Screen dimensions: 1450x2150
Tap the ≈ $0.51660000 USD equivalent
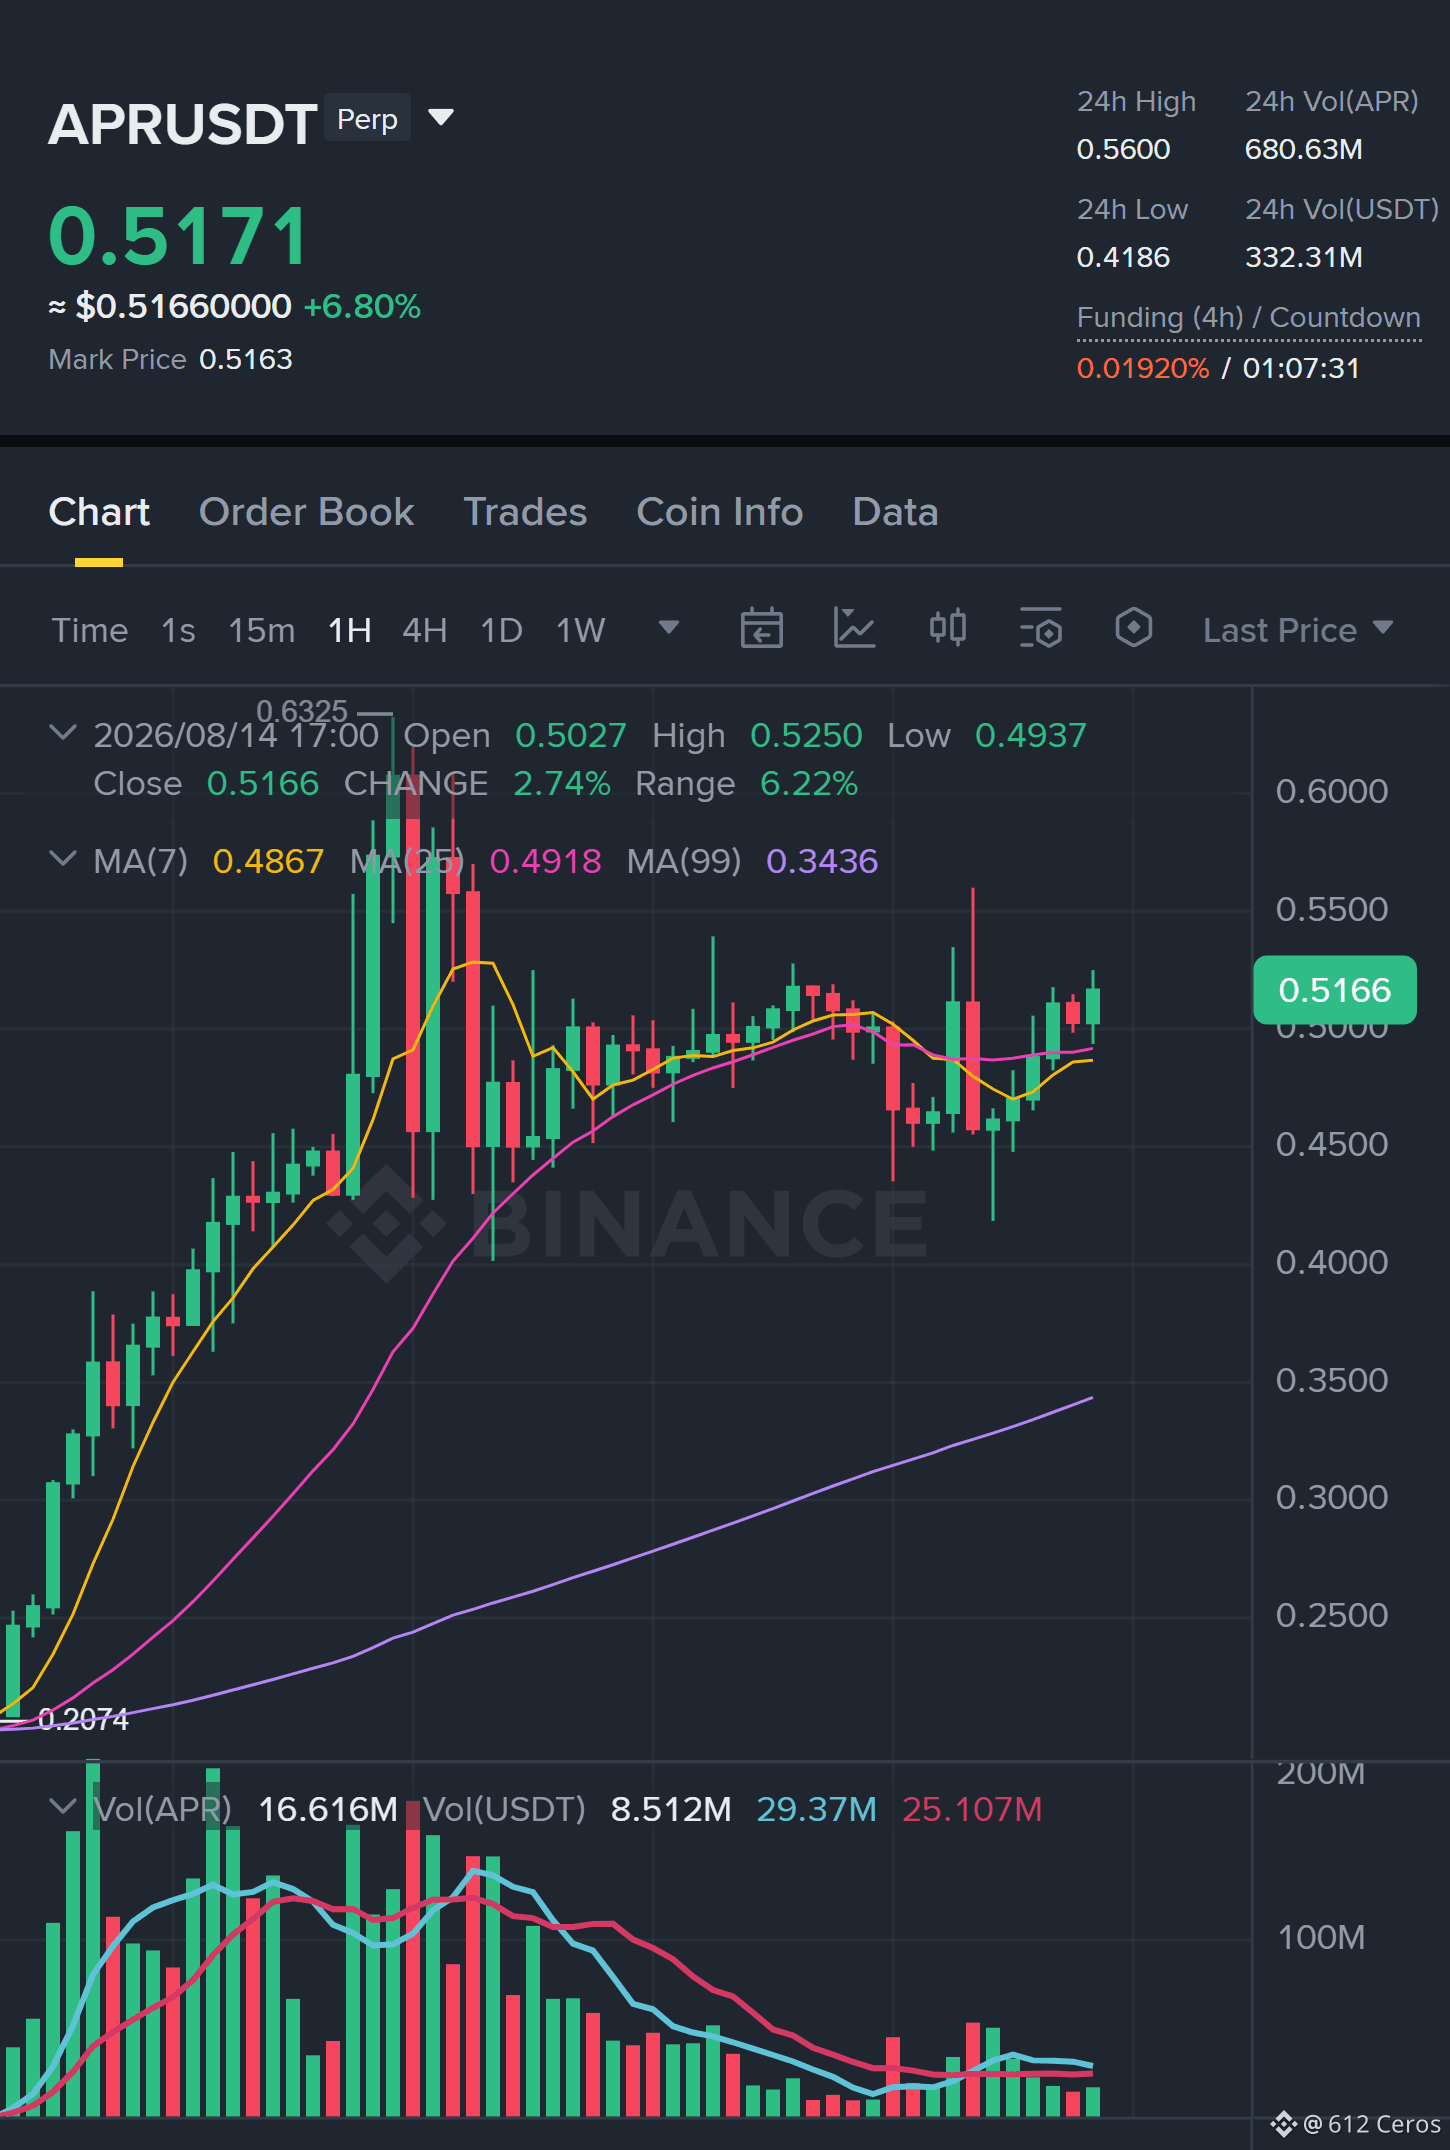[x=170, y=306]
